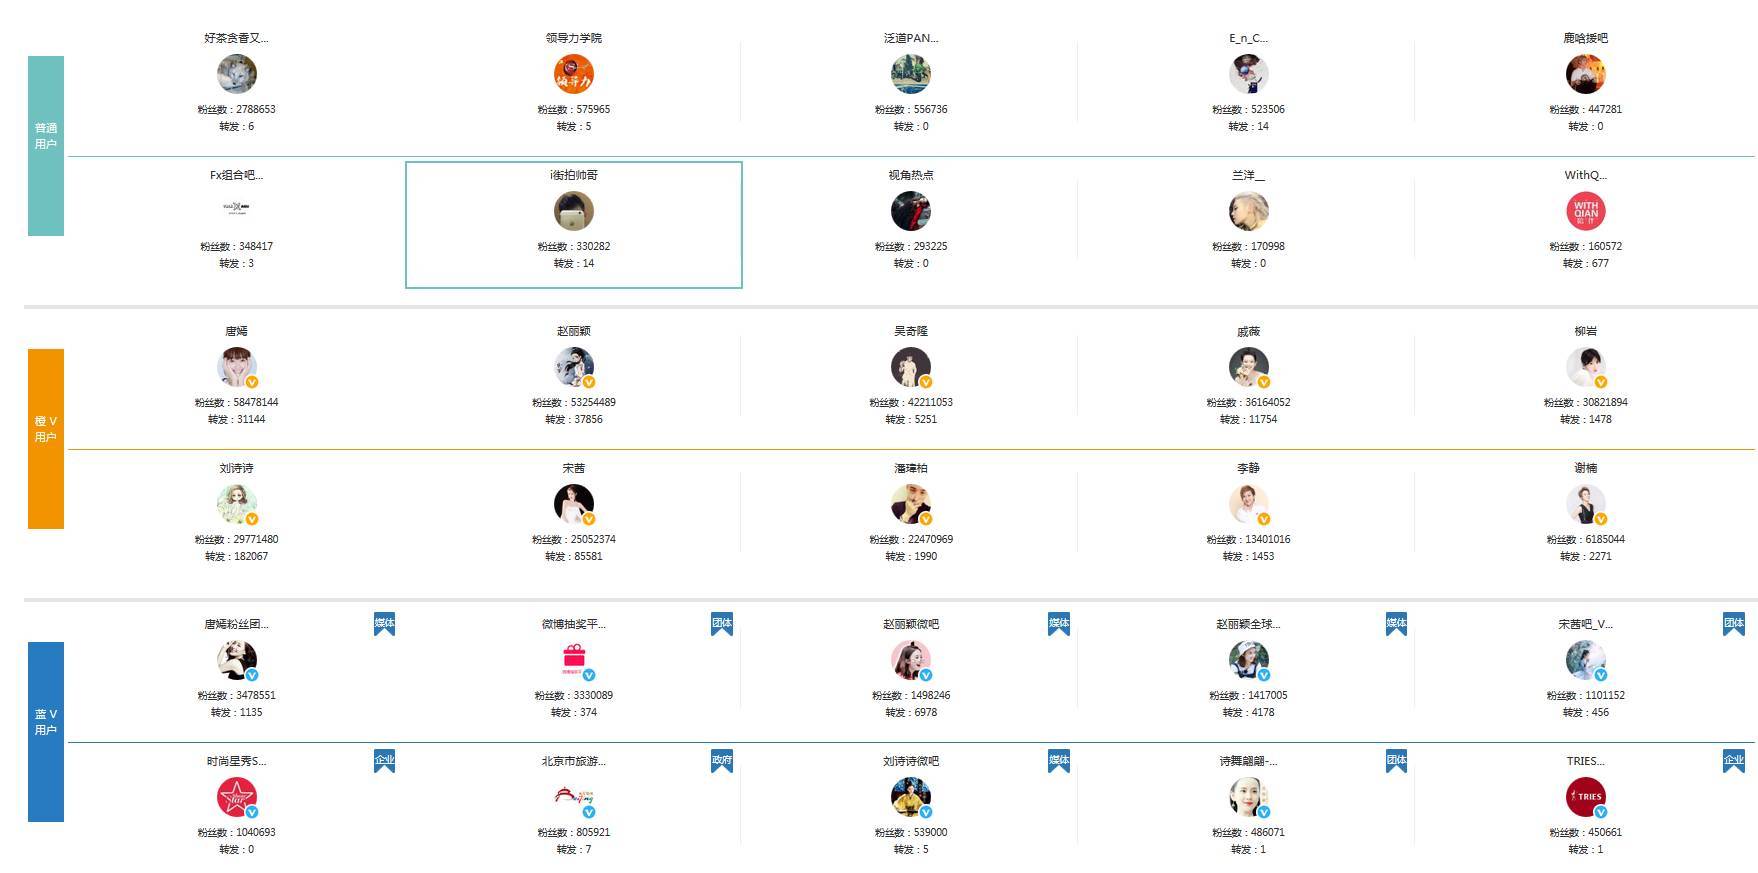Click the Fx组合吧 logo avatar

(236, 209)
